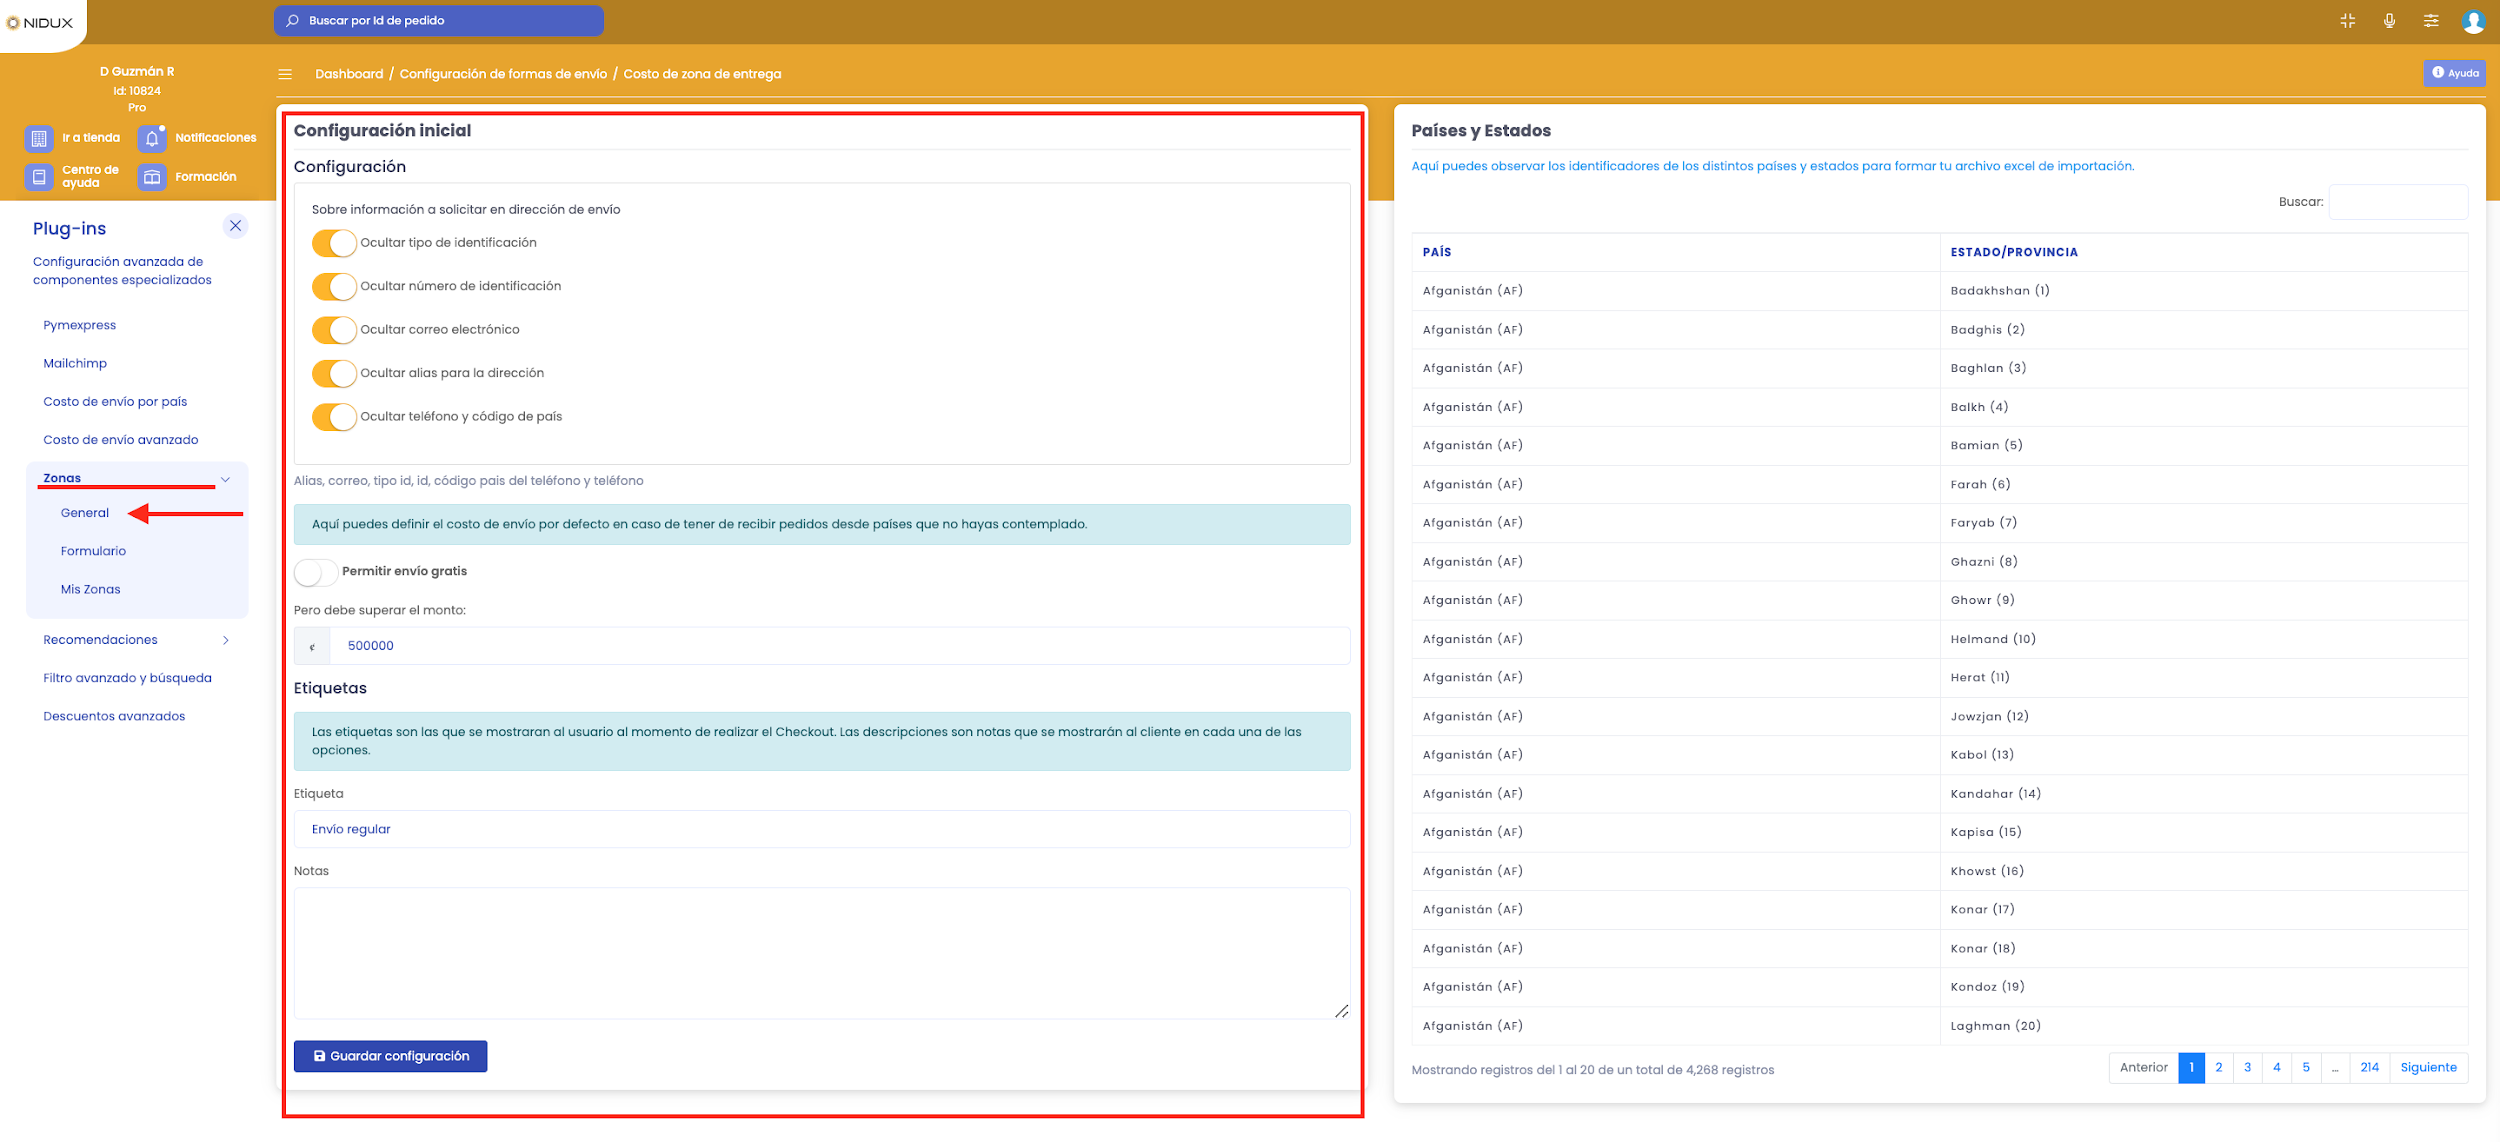The width and height of the screenshot is (2500, 1142).
Task: Open Mis Zonas menu item
Action: pyautogui.click(x=90, y=589)
